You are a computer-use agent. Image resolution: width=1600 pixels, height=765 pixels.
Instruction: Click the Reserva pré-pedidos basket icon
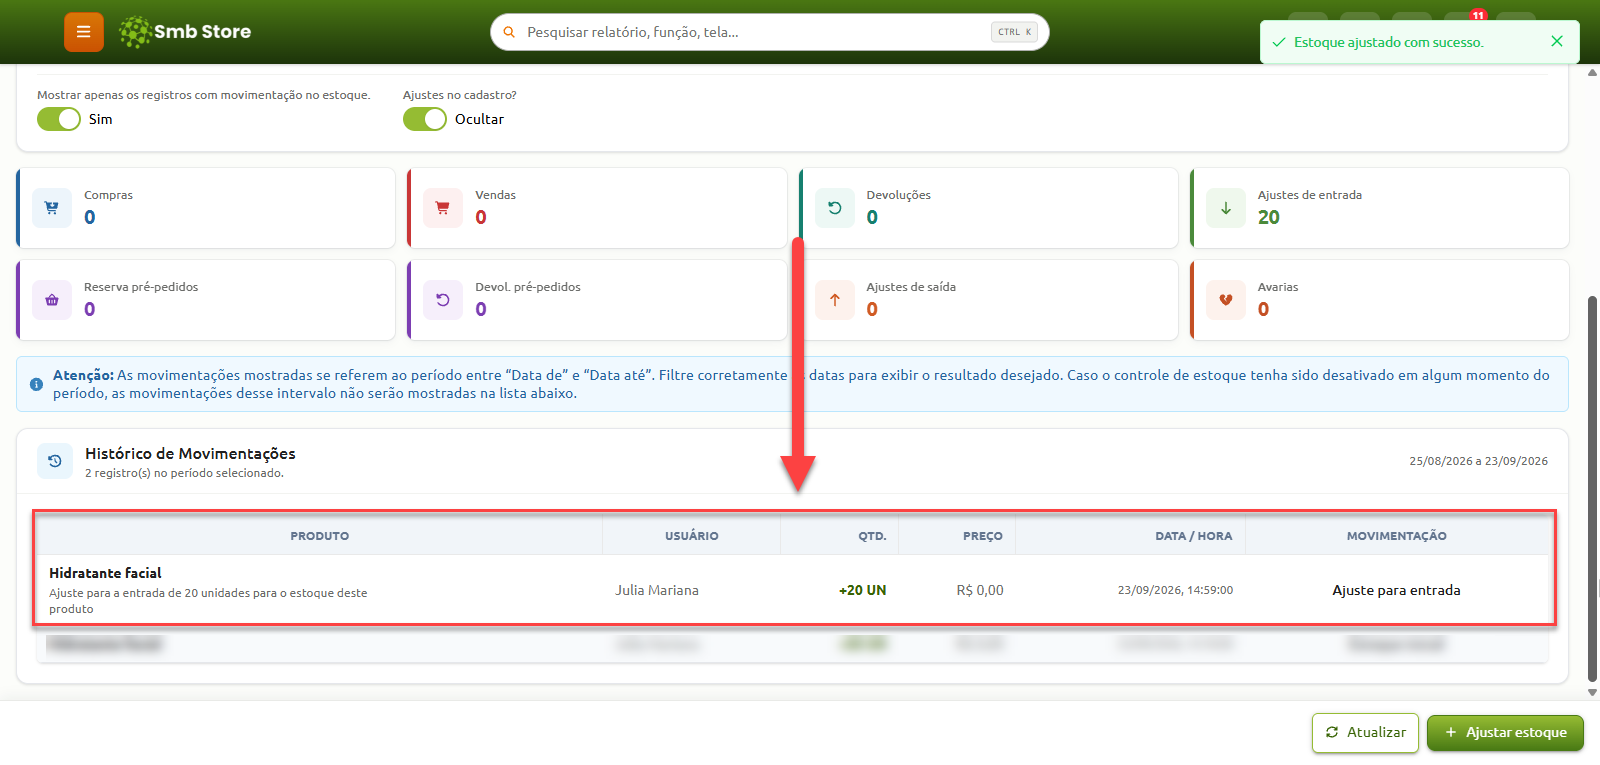coord(52,300)
